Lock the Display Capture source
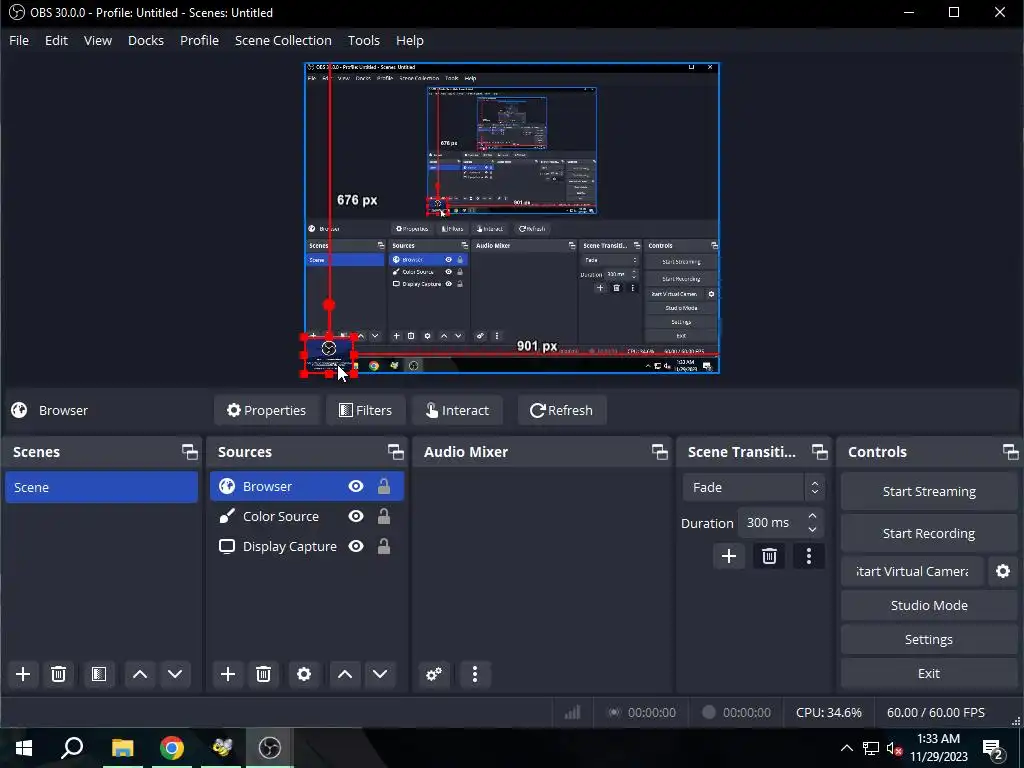 point(384,547)
